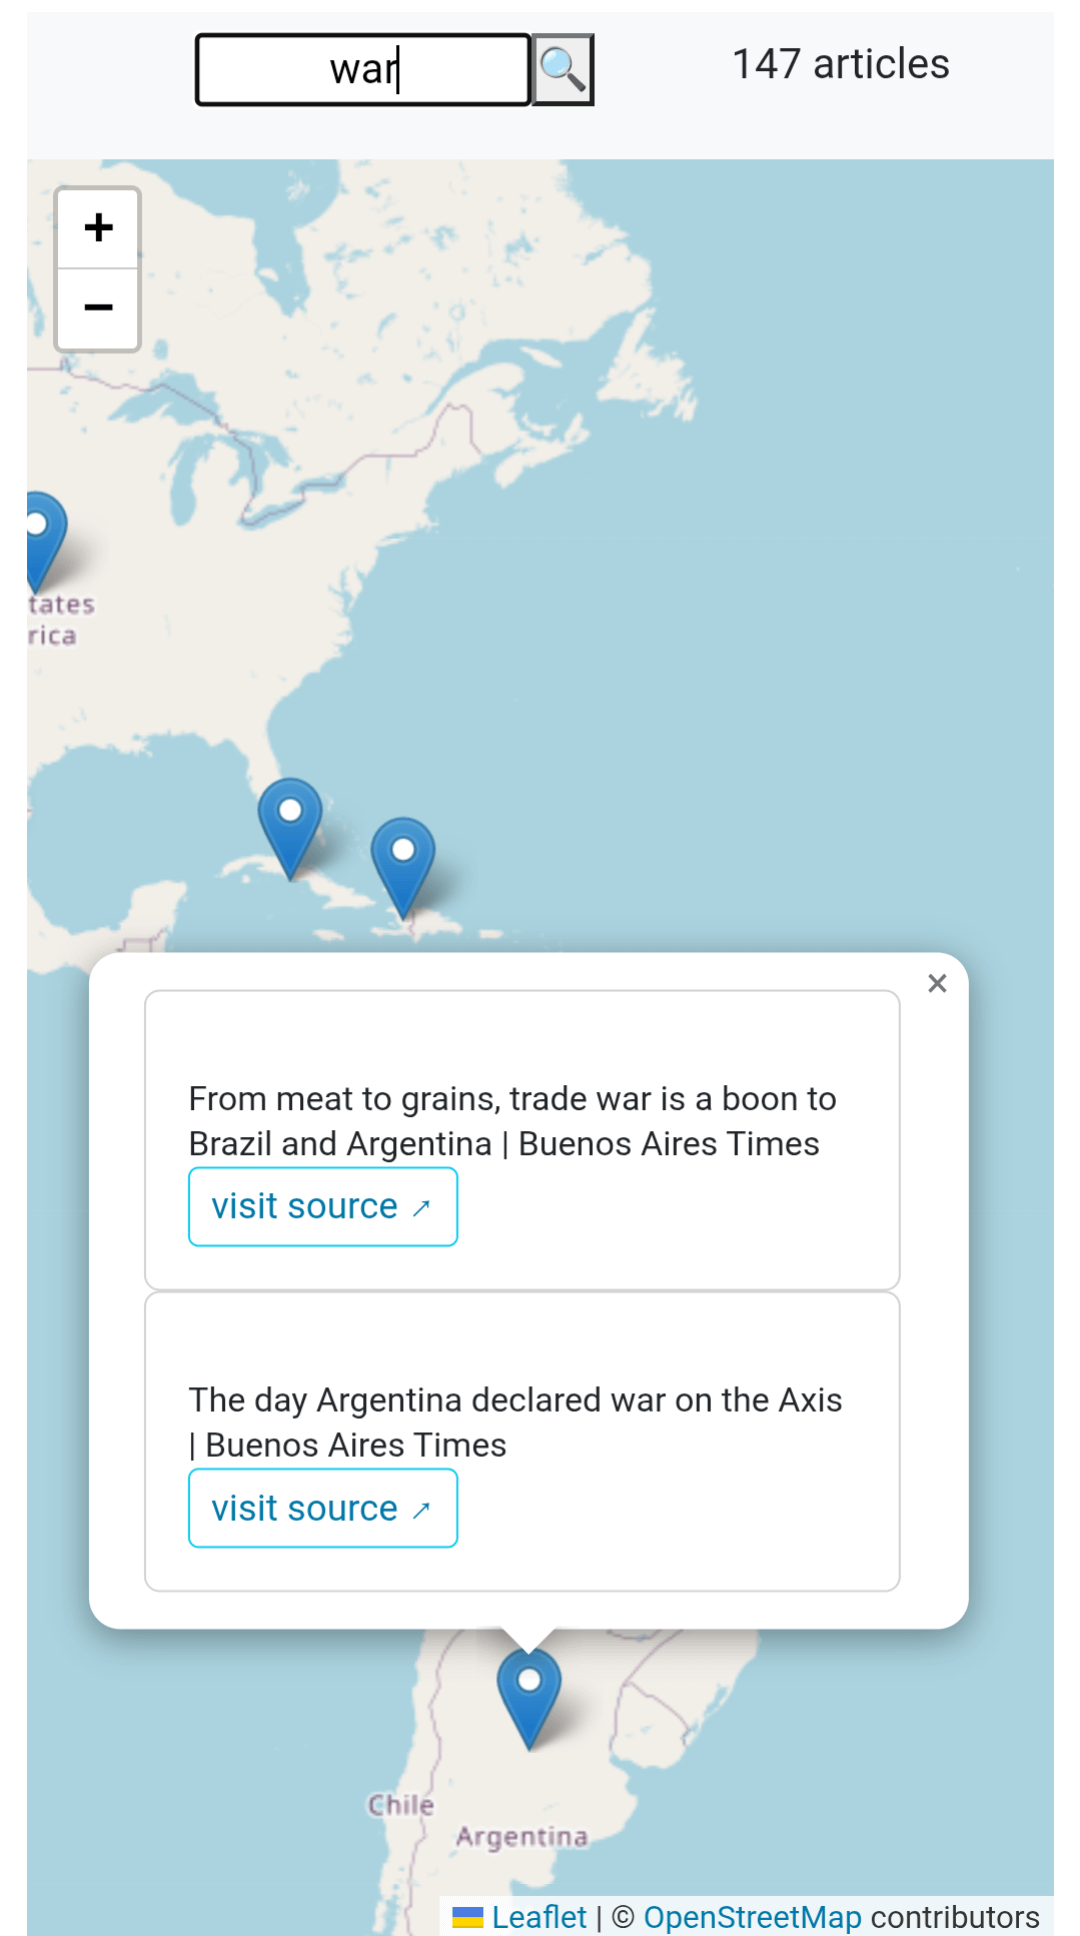Image resolution: width=1080 pixels, height=1936 pixels.
Task: Click the Argentina country label on map
Action: coord(522,1837)
